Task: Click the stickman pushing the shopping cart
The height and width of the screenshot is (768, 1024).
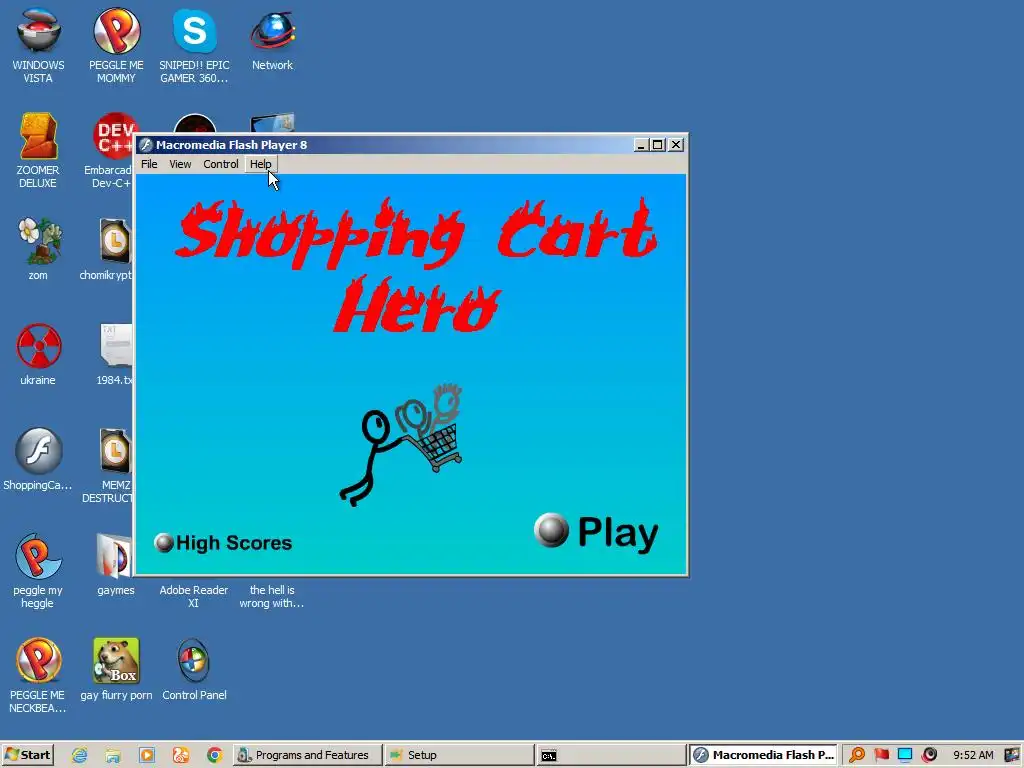Action: coord(401,444)
